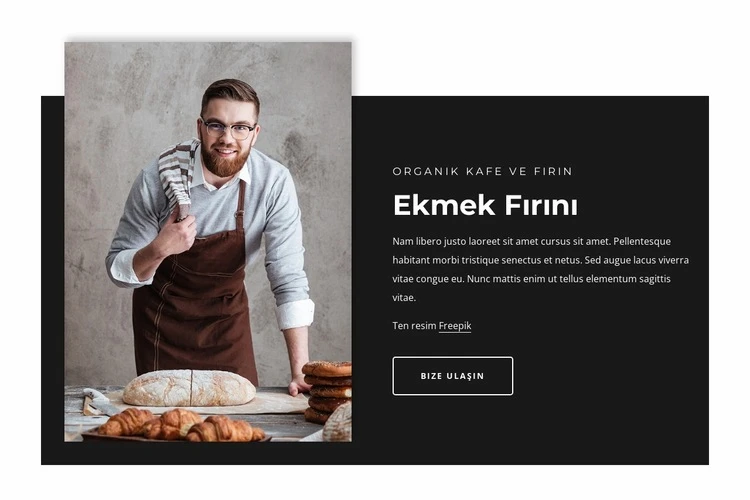Click the paragraph's final word vitae
This screenshot has width=750, height=500.
404,298
